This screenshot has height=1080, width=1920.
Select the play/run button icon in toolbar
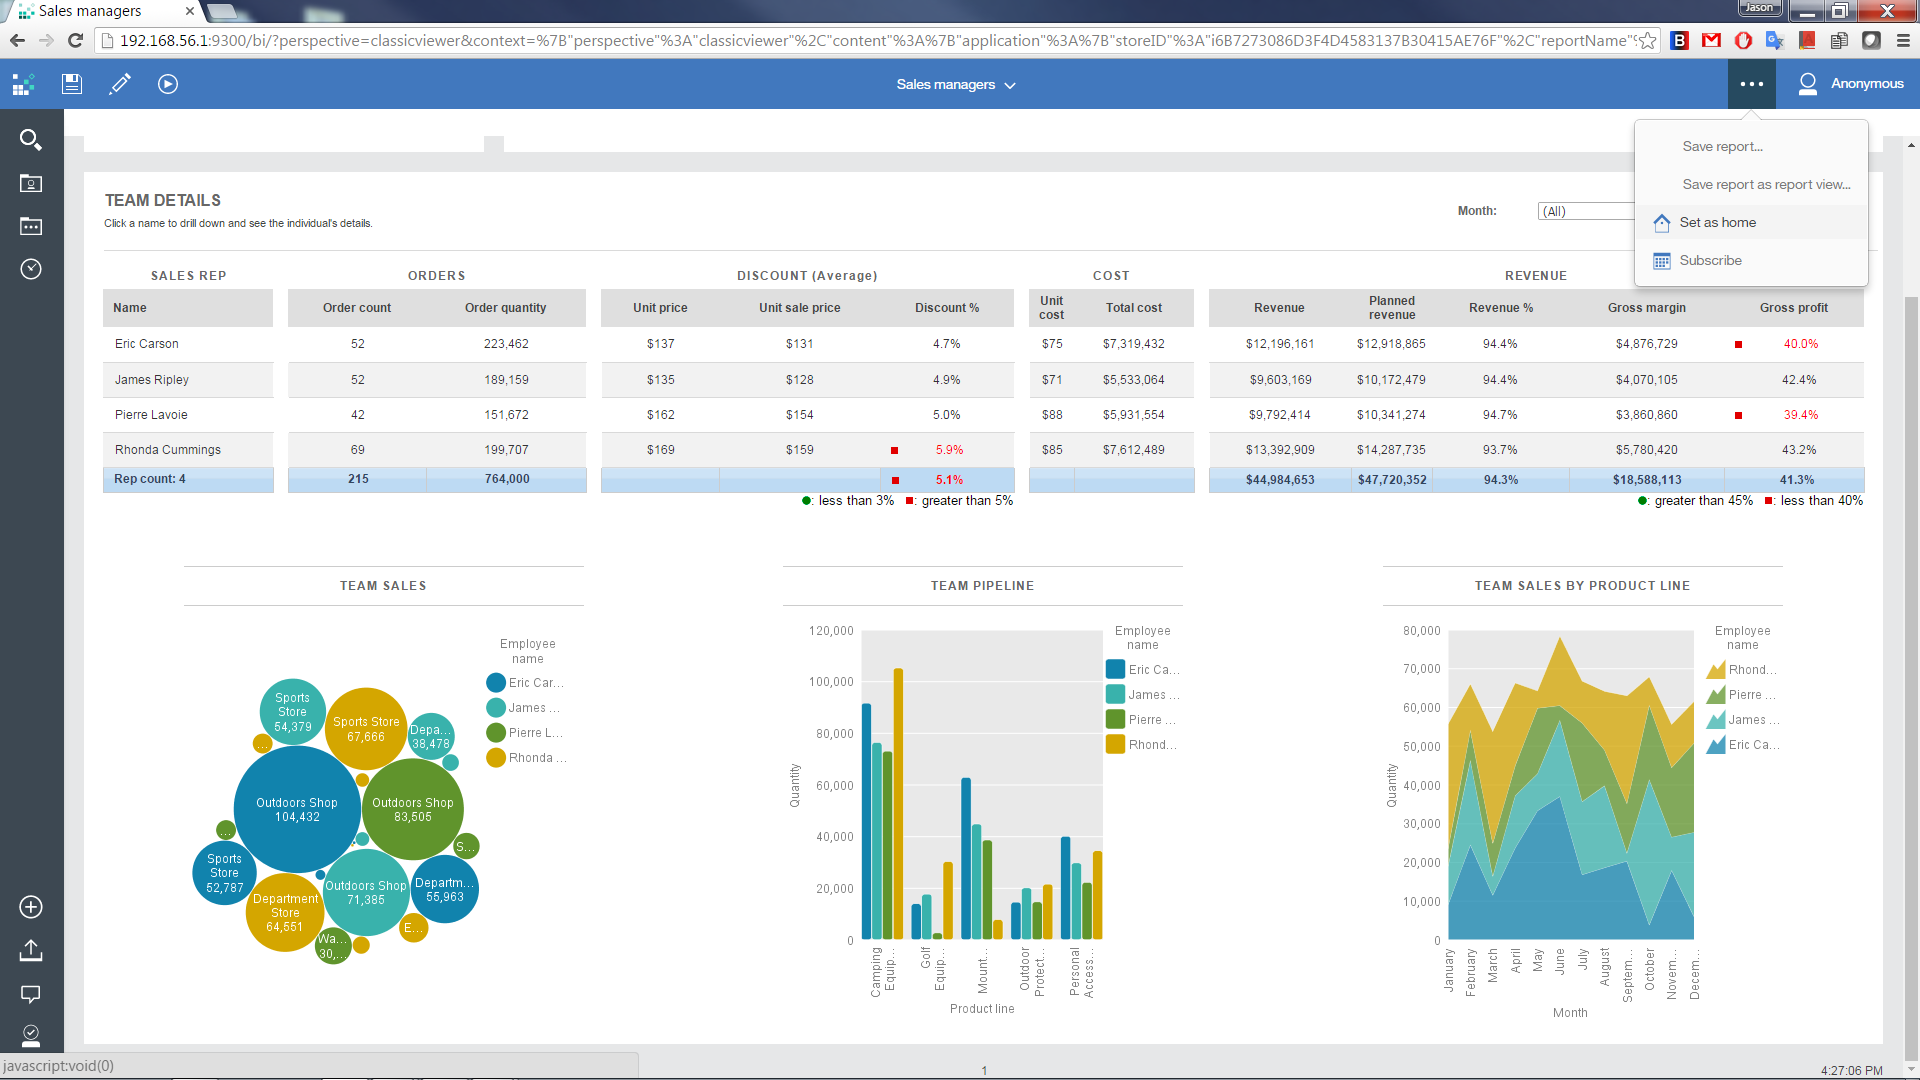[167, 84]
